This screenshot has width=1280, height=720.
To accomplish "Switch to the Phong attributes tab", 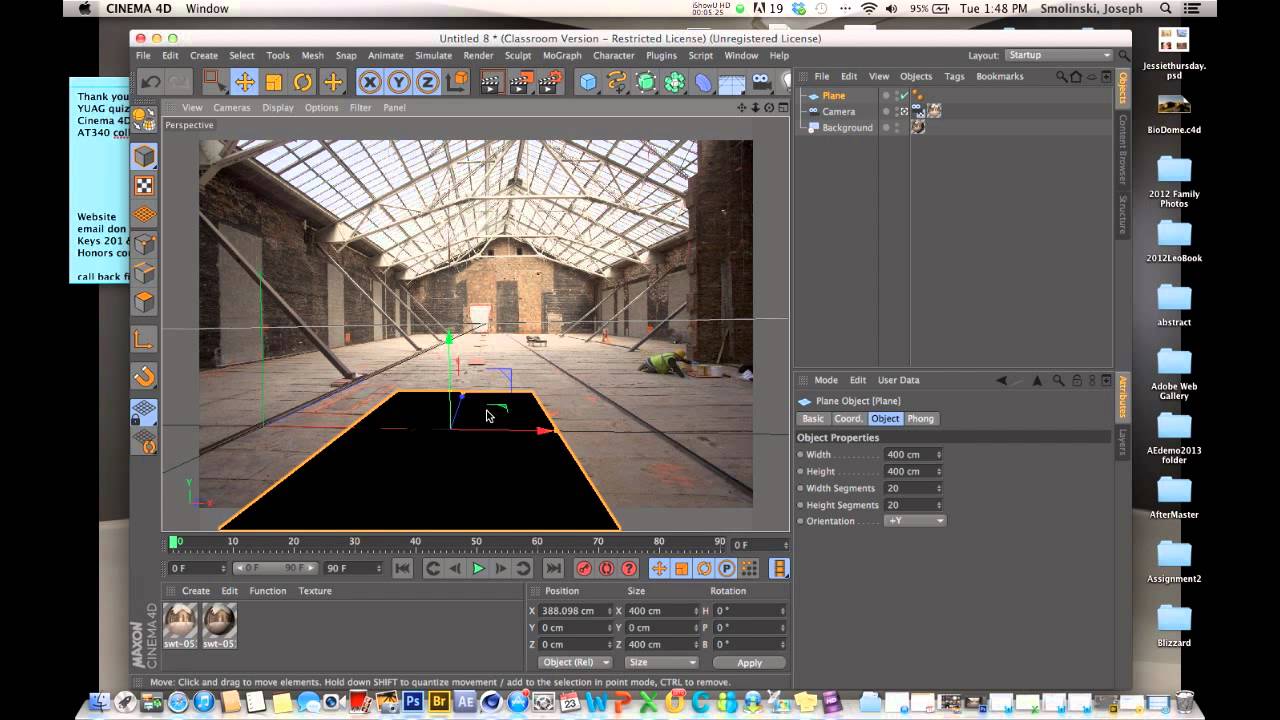I will point(920,419).
